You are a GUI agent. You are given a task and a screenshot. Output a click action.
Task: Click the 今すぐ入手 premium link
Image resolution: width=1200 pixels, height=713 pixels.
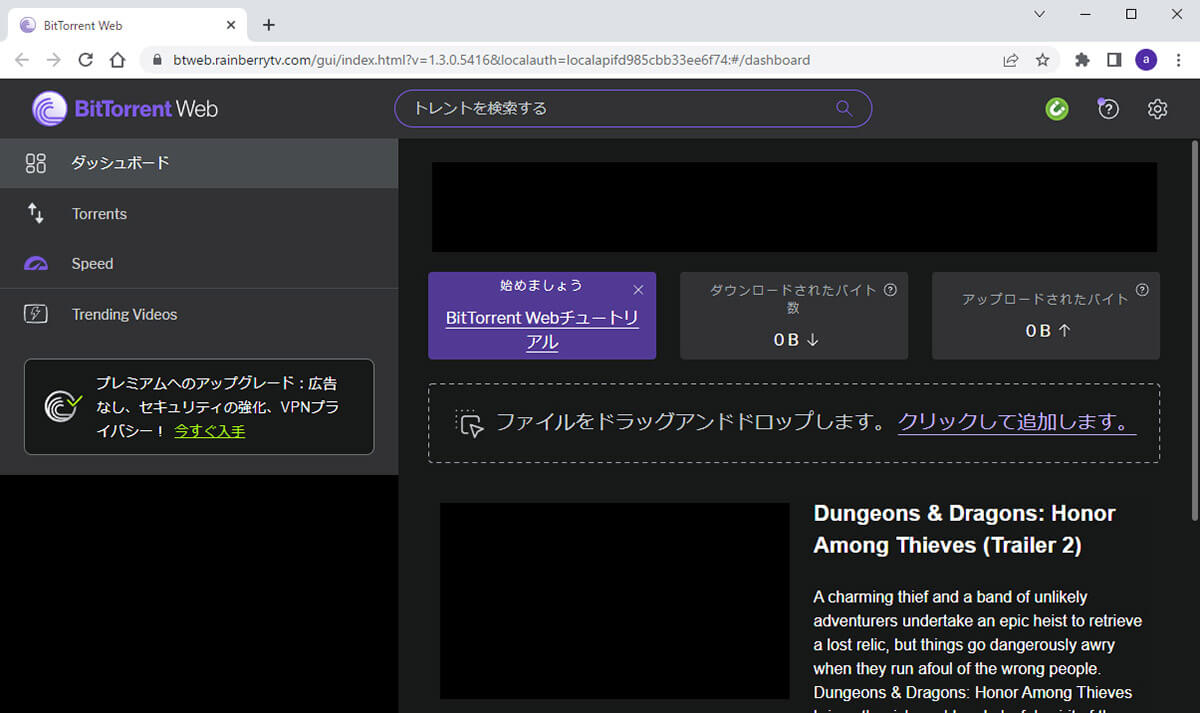click(209, 431)
